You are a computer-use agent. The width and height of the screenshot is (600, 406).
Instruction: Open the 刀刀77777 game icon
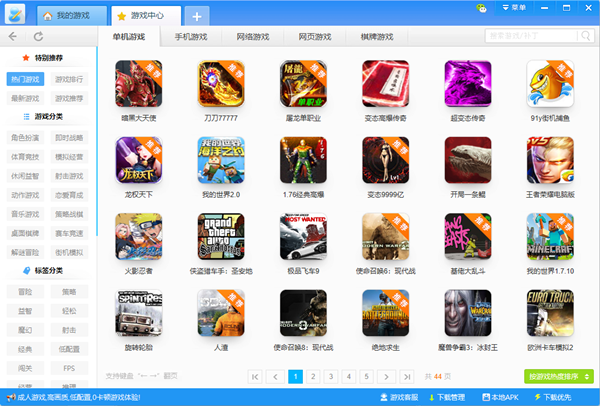[x=221, y=83]
